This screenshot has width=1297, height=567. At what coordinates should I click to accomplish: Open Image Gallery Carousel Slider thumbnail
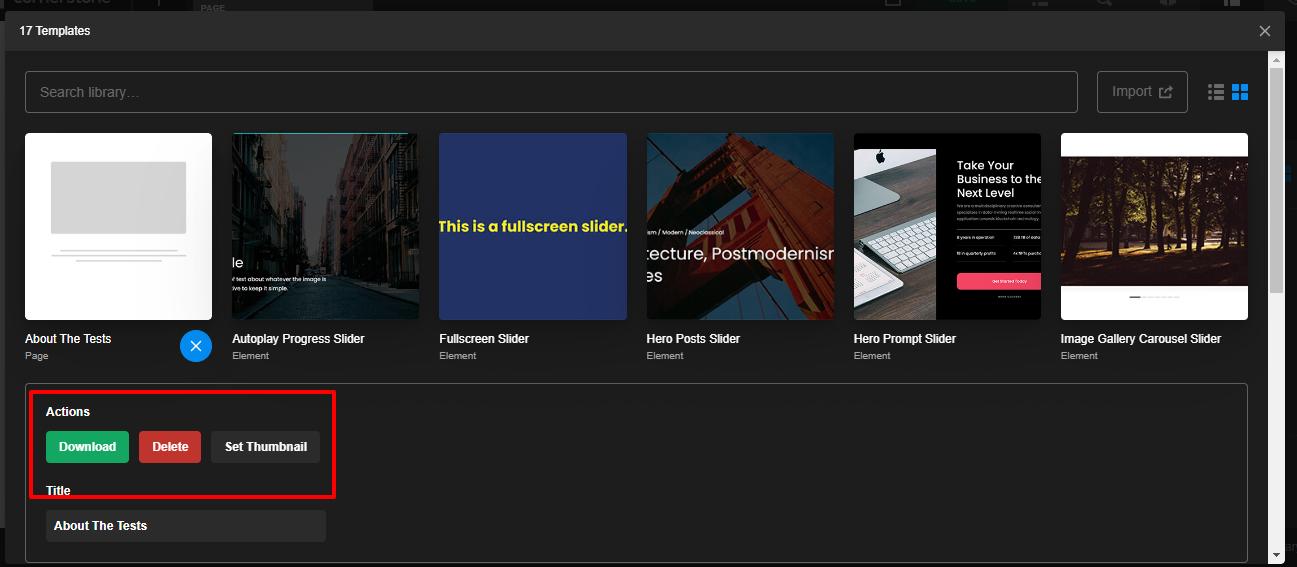click(x=1154, y=226)
